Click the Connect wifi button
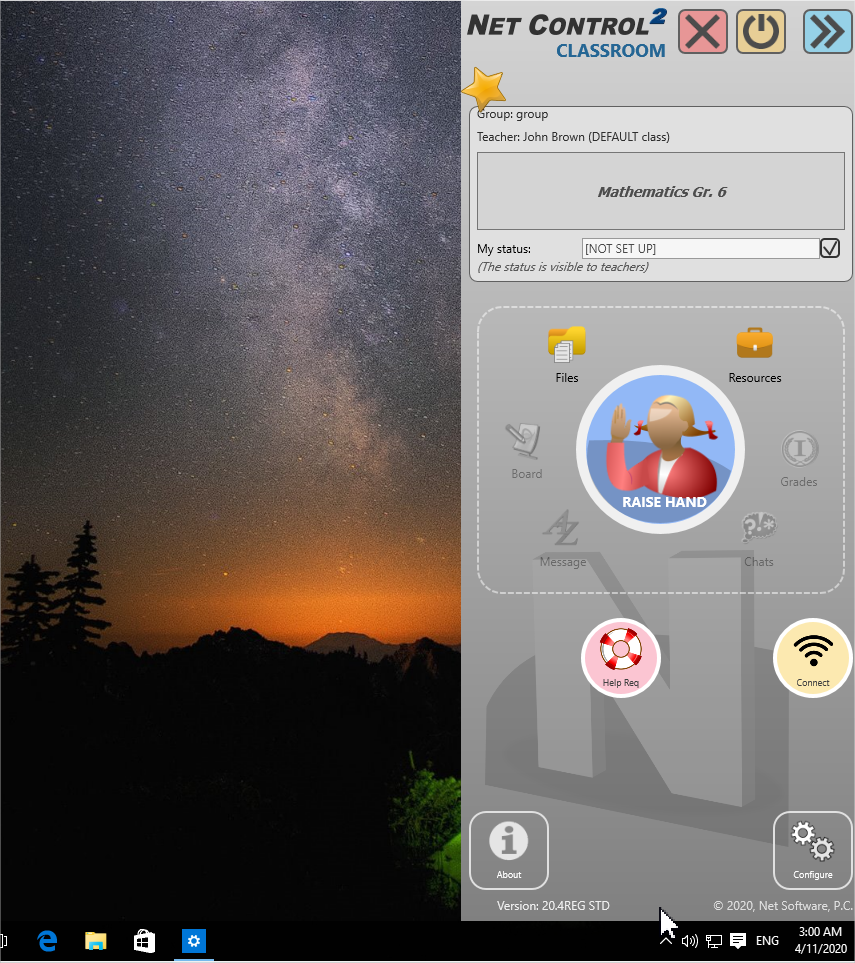Image resolution: width=855 pixels, height=963 pixels. click(x=813, y=658)
